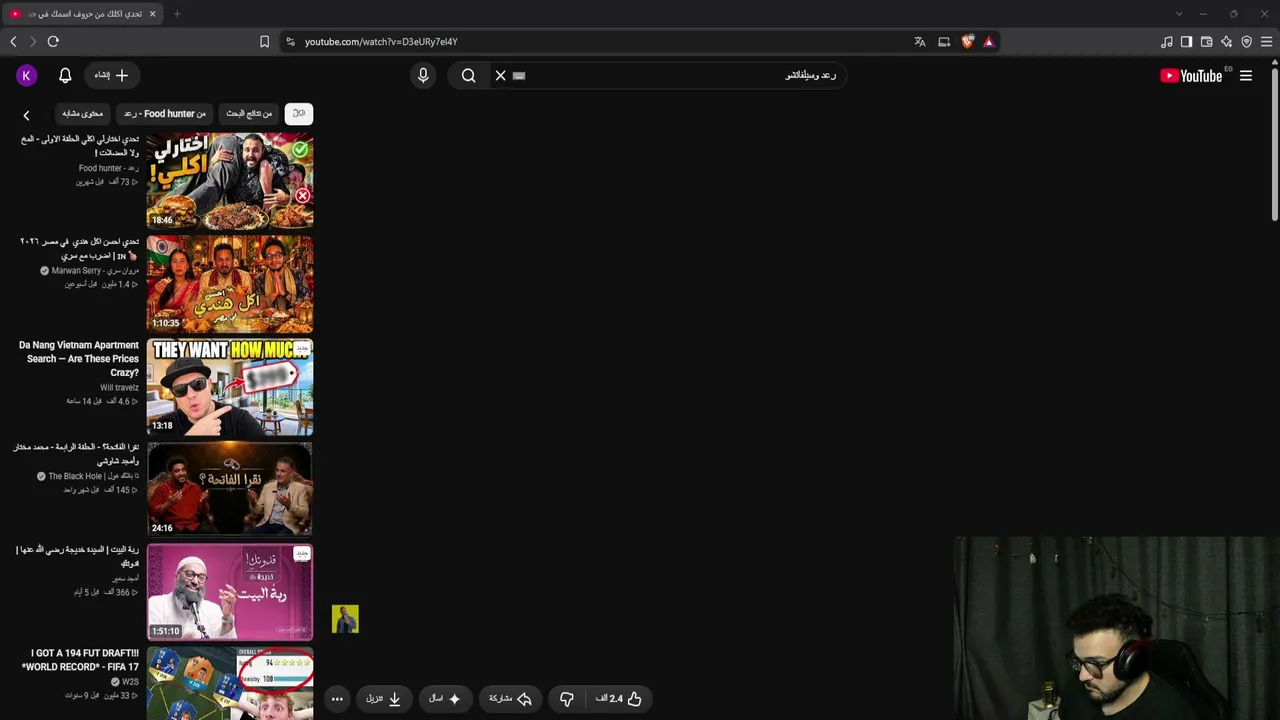This screenshot has height=720, width=1280.
Task: Click the Ask (اسأل) sparkle button
Action: 445,699
